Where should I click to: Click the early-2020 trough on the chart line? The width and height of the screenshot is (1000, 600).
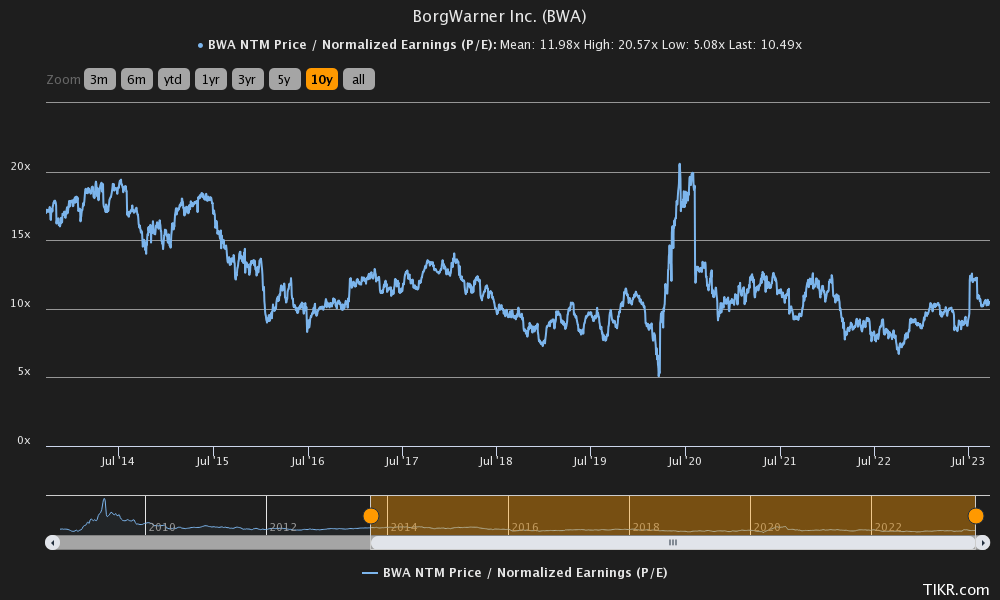point(659,375)
